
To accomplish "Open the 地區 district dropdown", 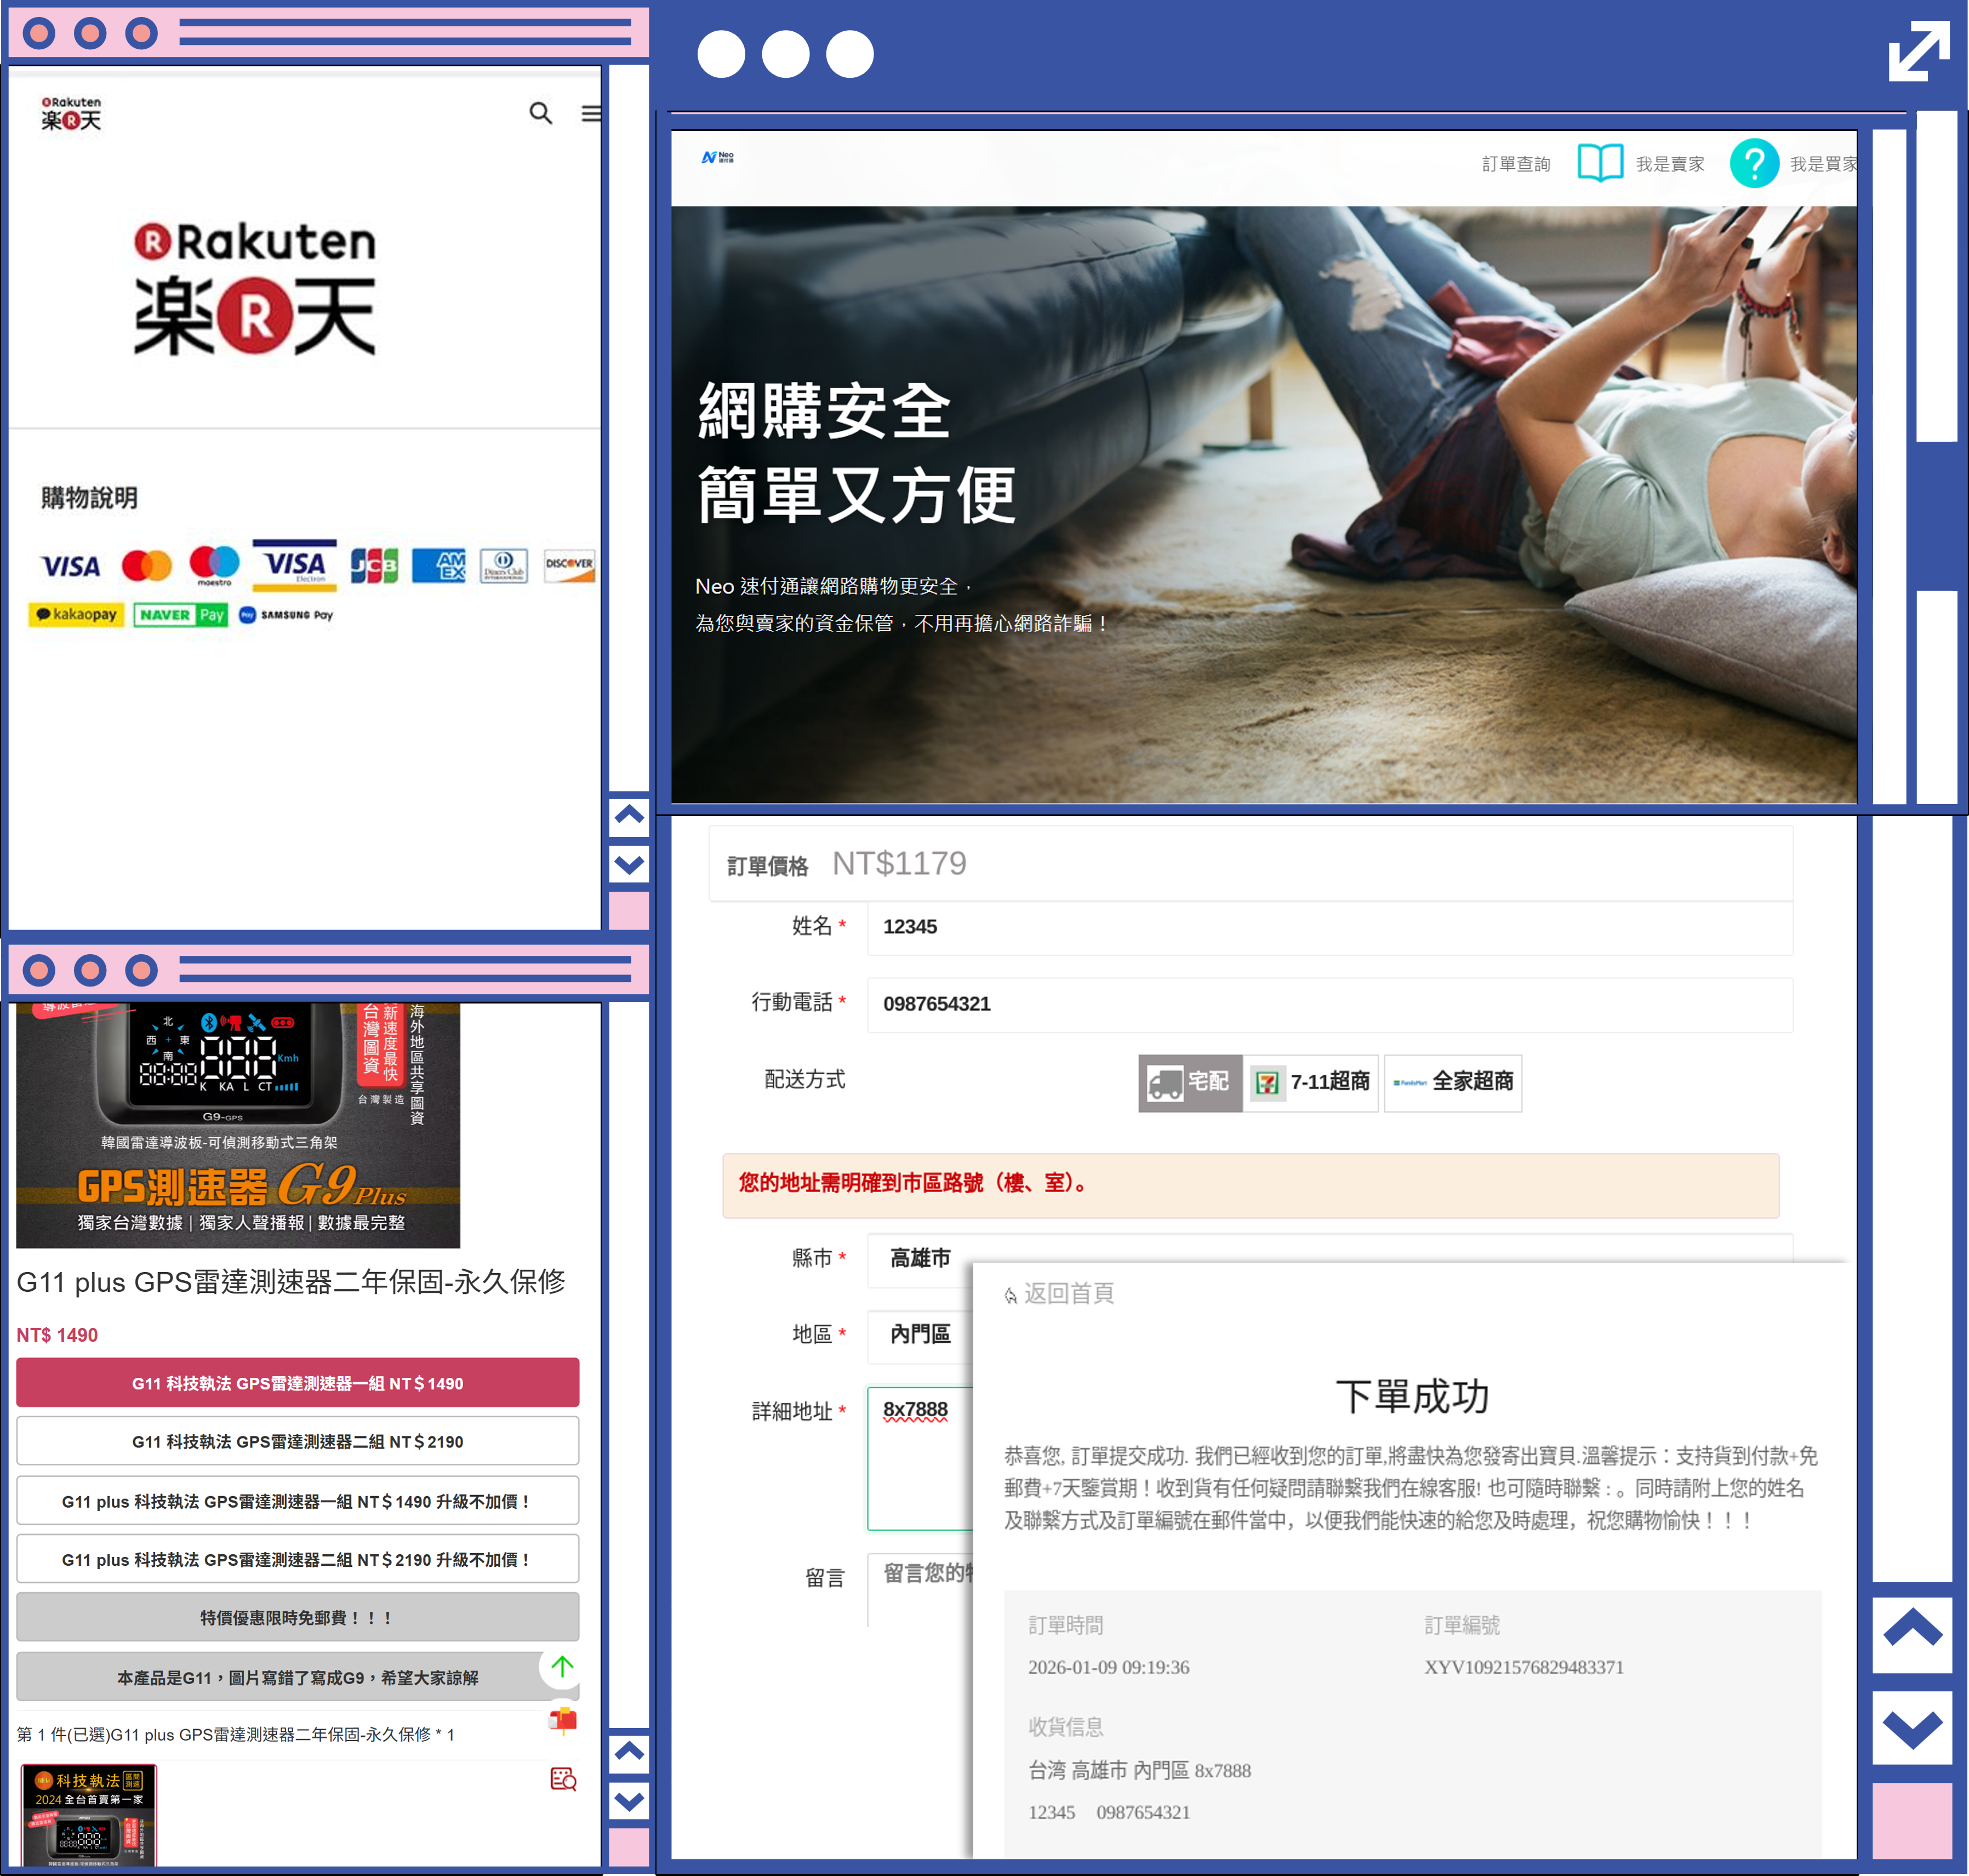I will pyautogui.click(x=920, y=1334).
